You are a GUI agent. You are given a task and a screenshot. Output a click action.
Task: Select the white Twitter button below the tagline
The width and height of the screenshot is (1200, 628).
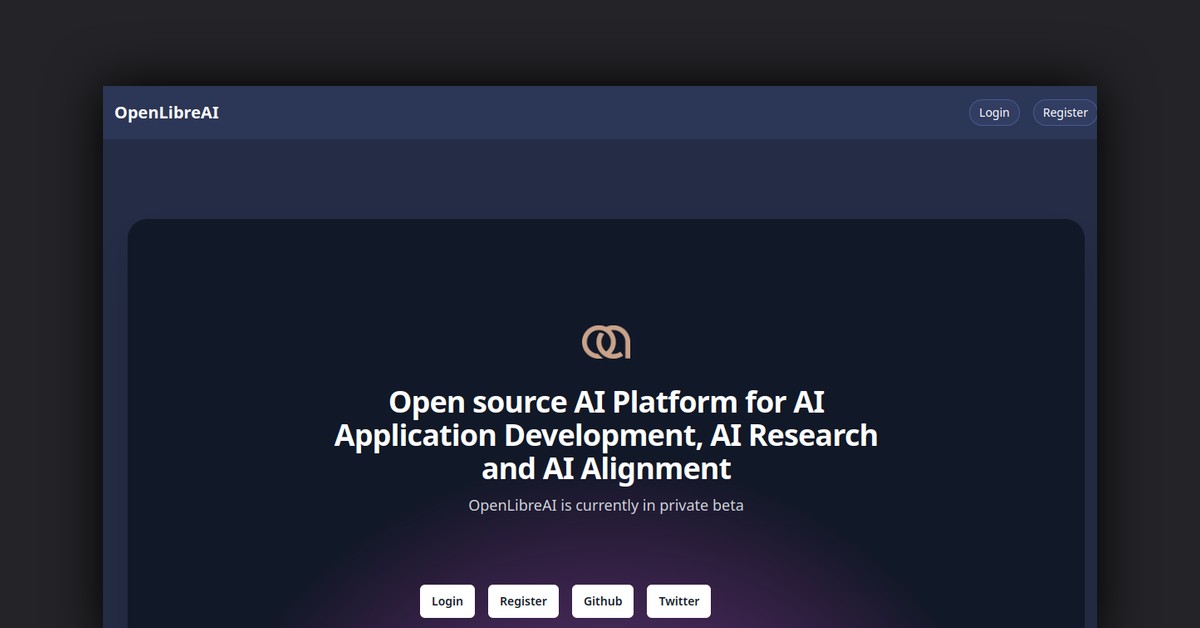[x=678, y=601]
